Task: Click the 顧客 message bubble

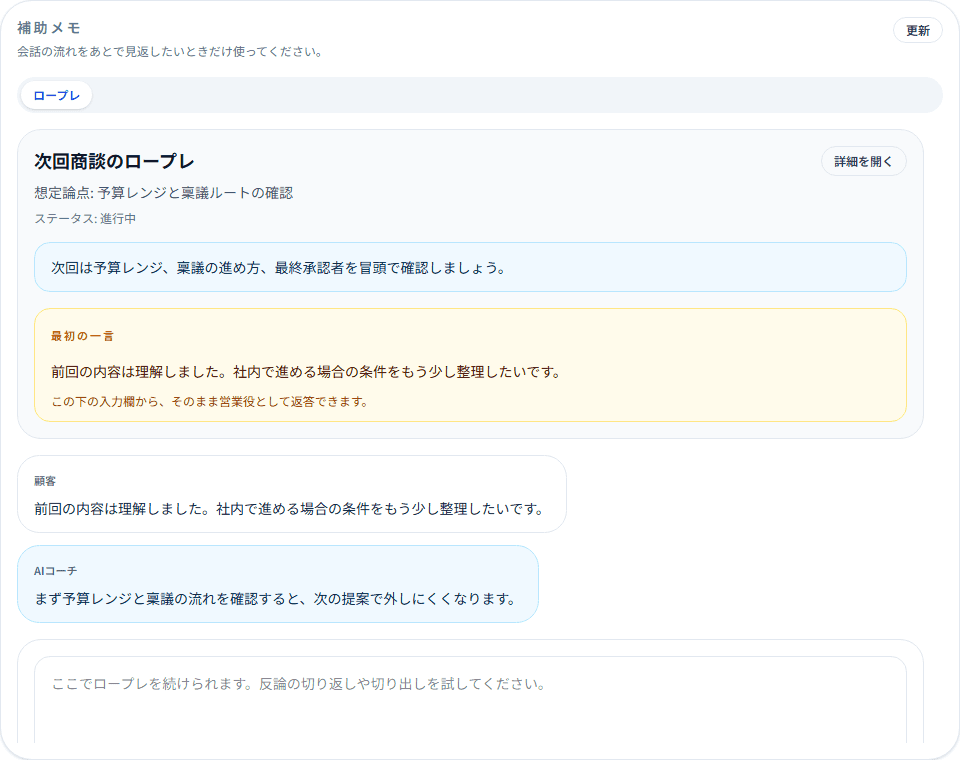Action: (x=292, y=494)
